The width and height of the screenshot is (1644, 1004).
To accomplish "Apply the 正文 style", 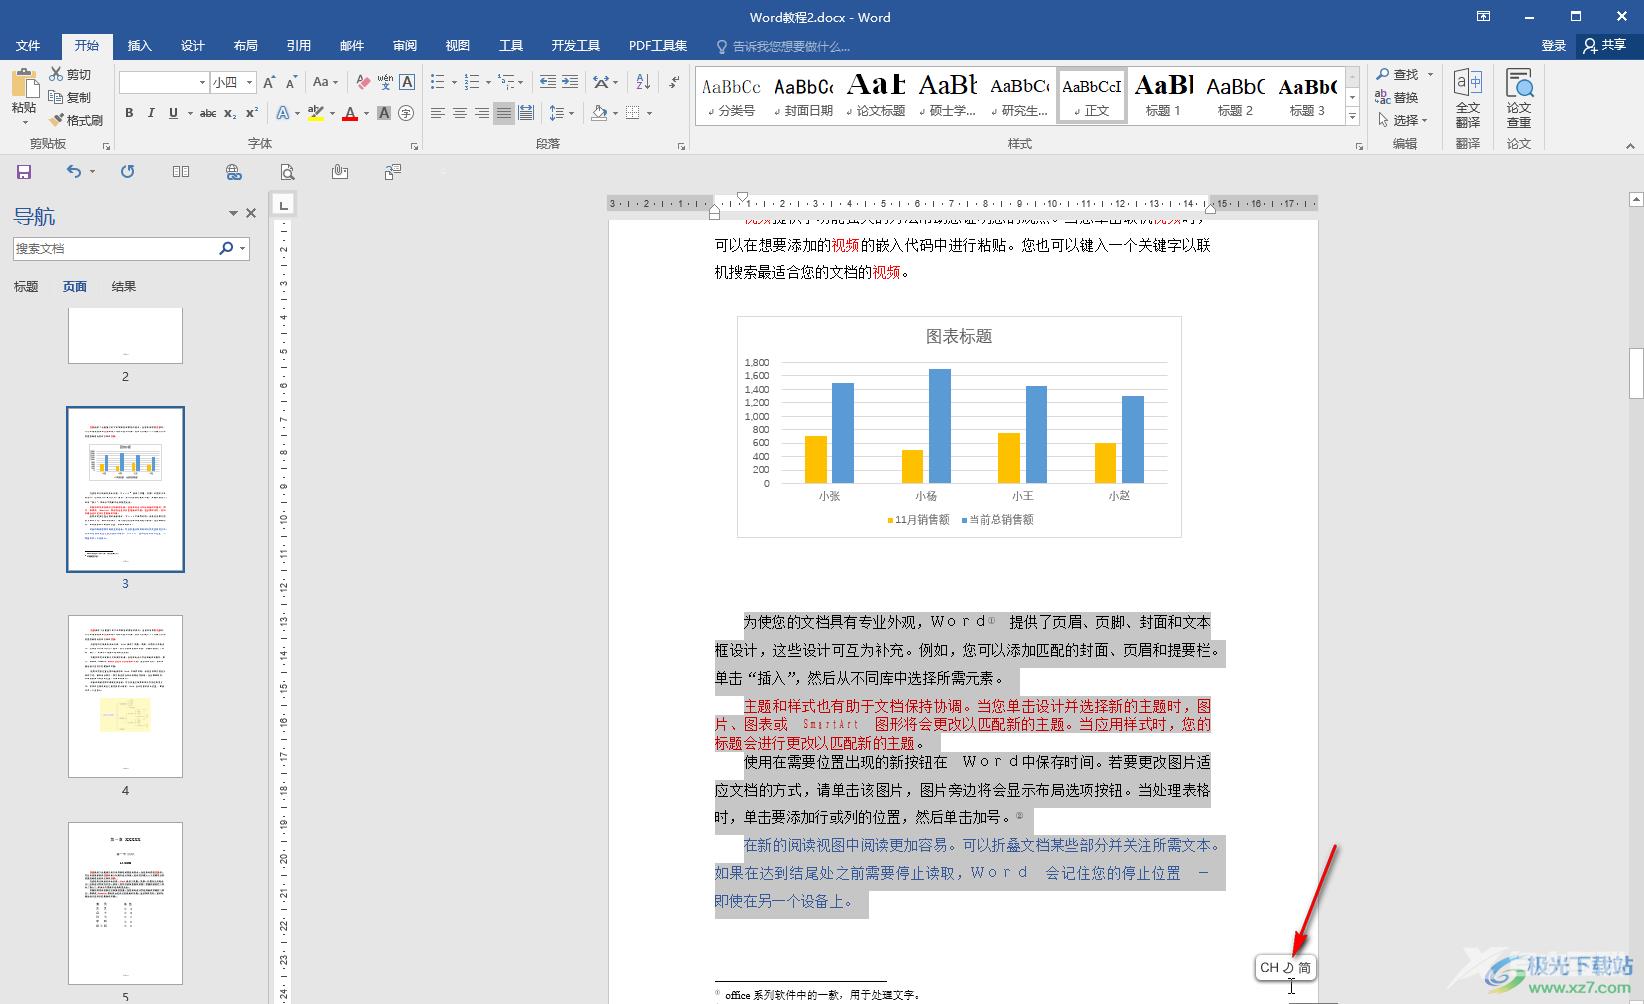I will (1092, 96).
